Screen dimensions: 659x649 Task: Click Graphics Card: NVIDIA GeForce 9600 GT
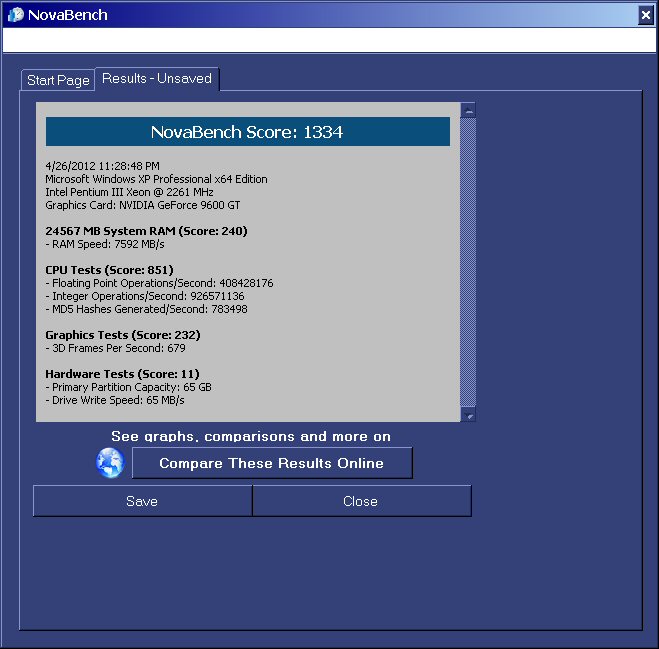point(143,205)
